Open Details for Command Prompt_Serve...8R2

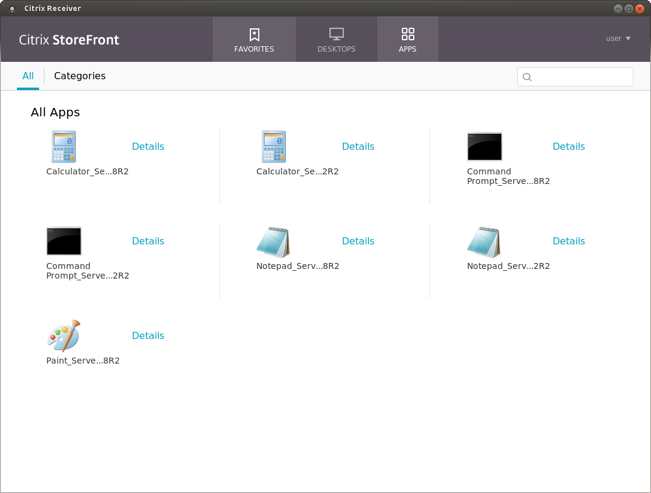[x=568, y=147]
